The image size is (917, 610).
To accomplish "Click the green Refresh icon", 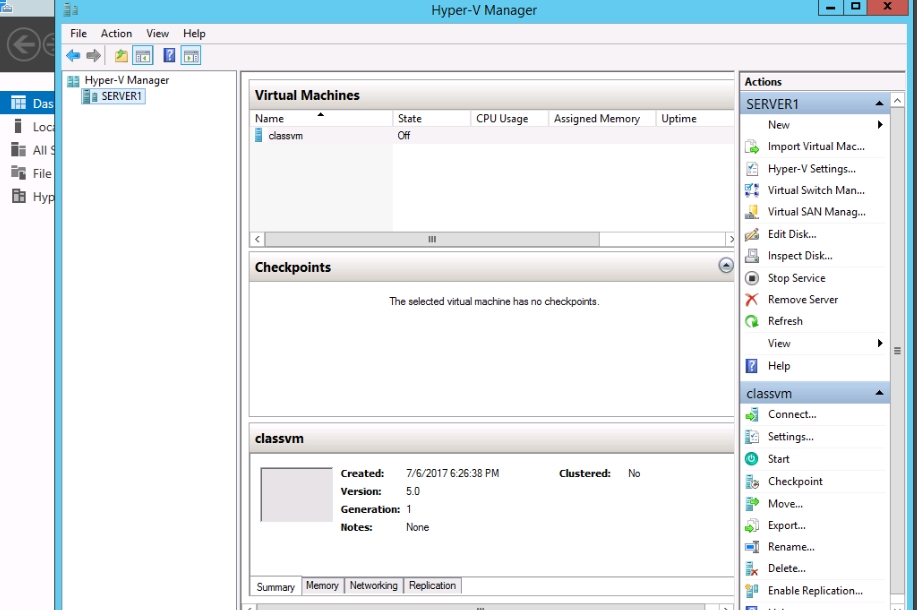I will (x=752, y=321).
